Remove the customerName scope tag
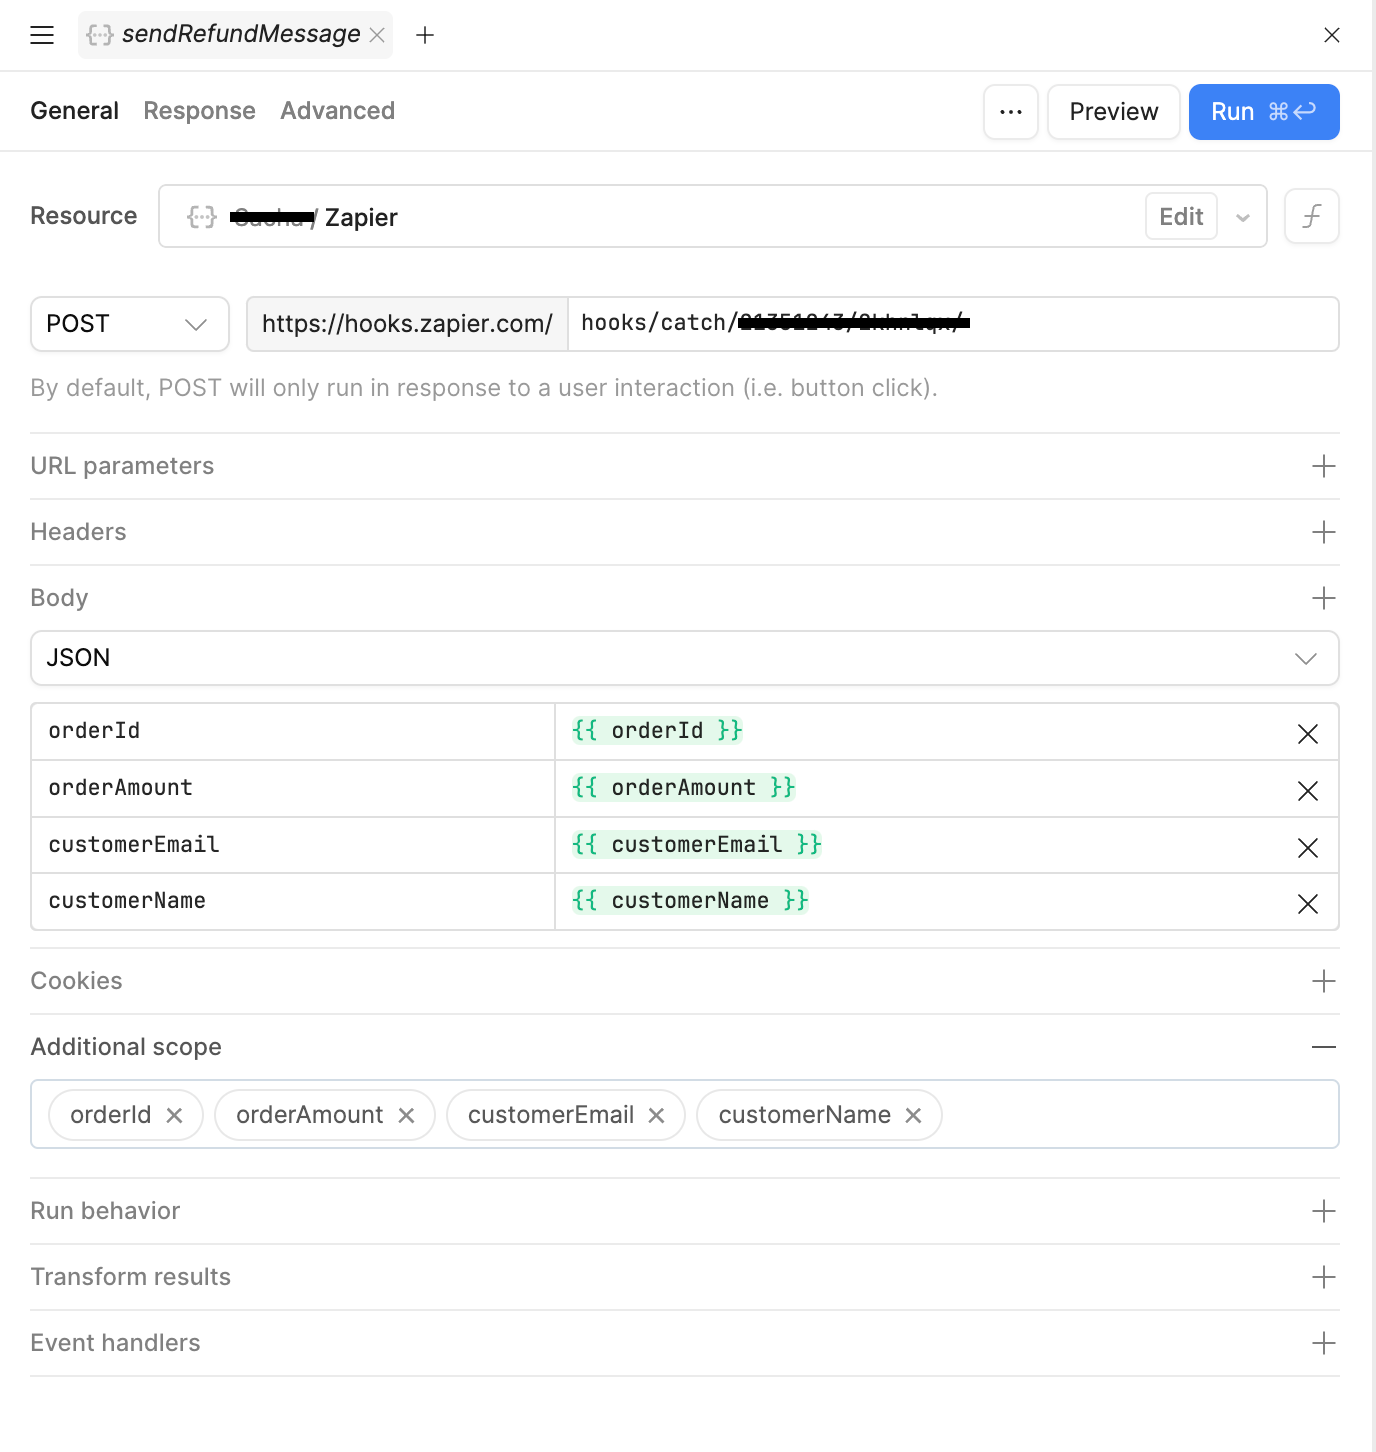Viewport: 1376px width, 1452px height. [x=913, y=1115]
